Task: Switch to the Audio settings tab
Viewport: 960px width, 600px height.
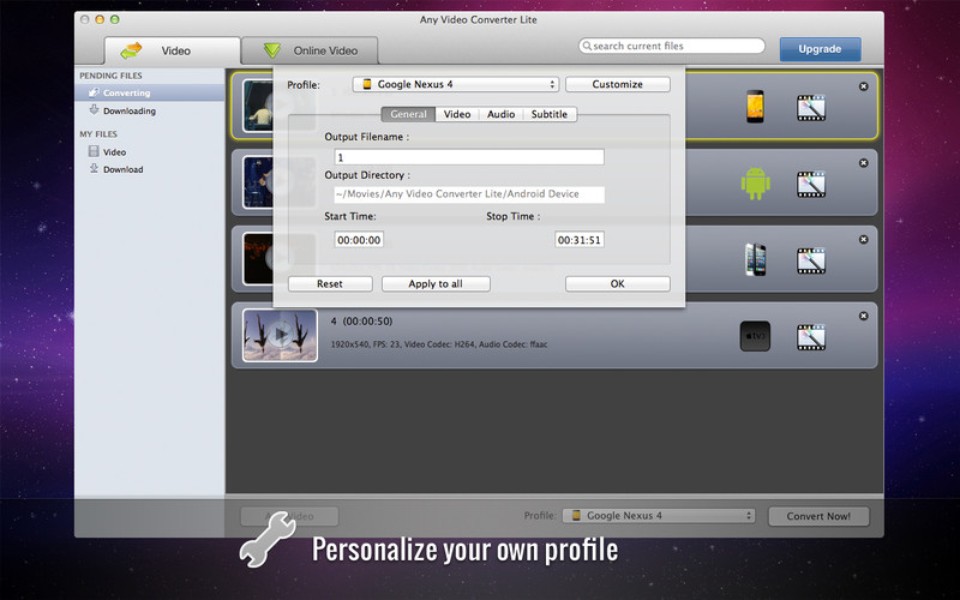Action: 501,114
